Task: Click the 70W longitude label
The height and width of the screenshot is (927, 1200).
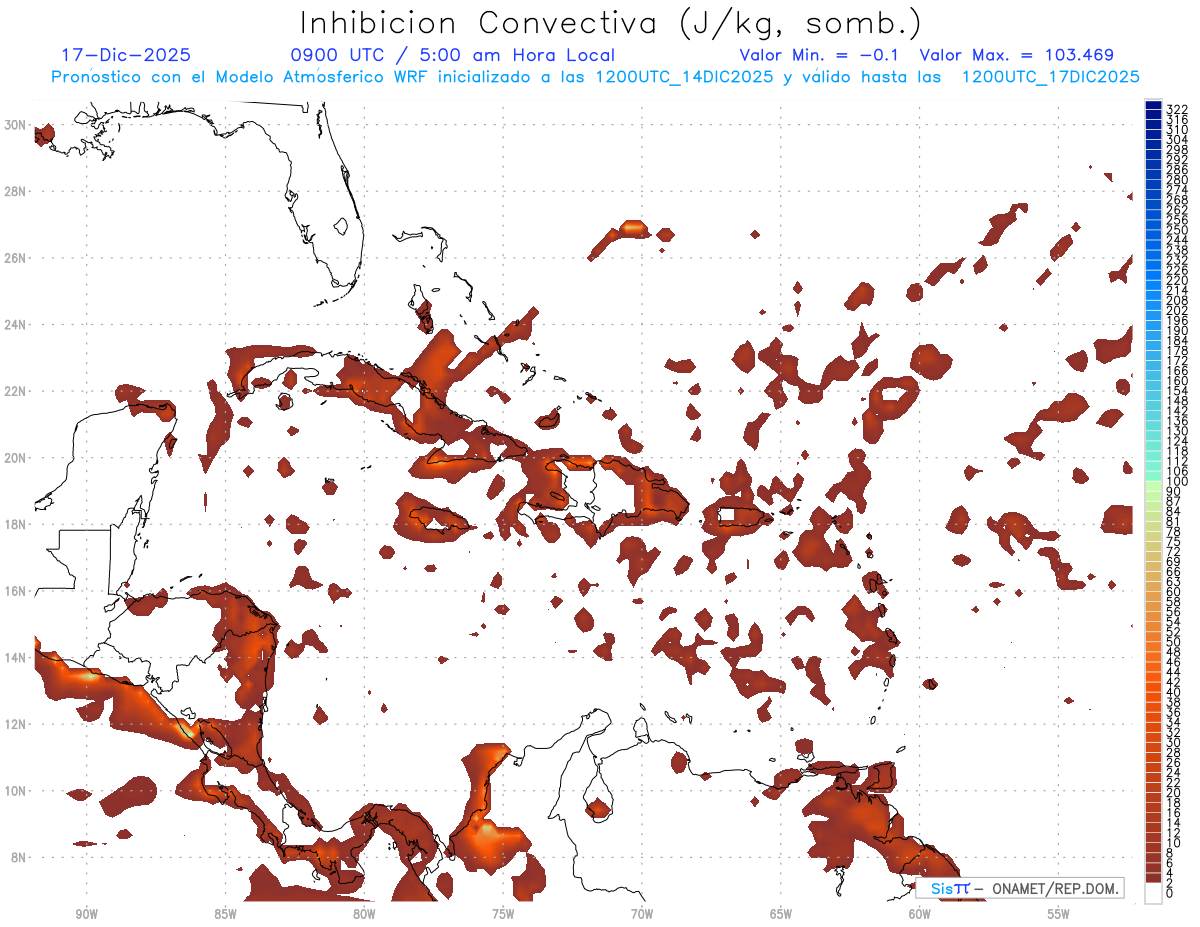Action: point(642,914)
